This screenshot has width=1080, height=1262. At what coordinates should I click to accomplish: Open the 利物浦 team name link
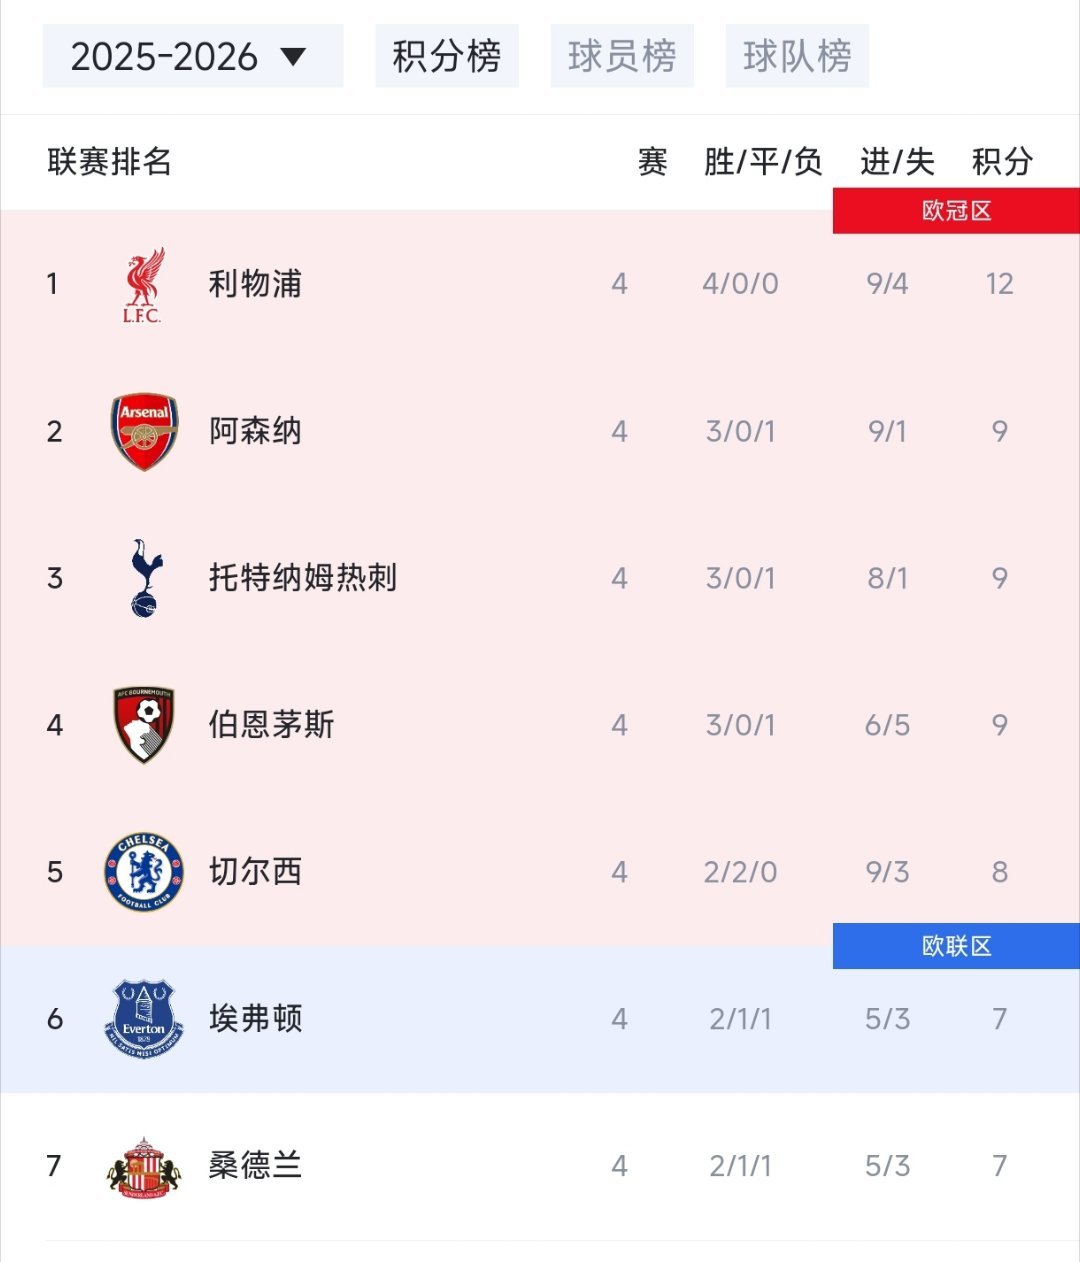[255, 284]
